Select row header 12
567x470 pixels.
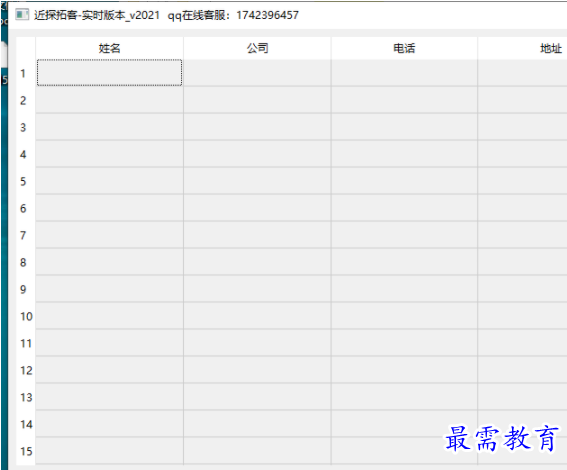(x=26, y=370)
